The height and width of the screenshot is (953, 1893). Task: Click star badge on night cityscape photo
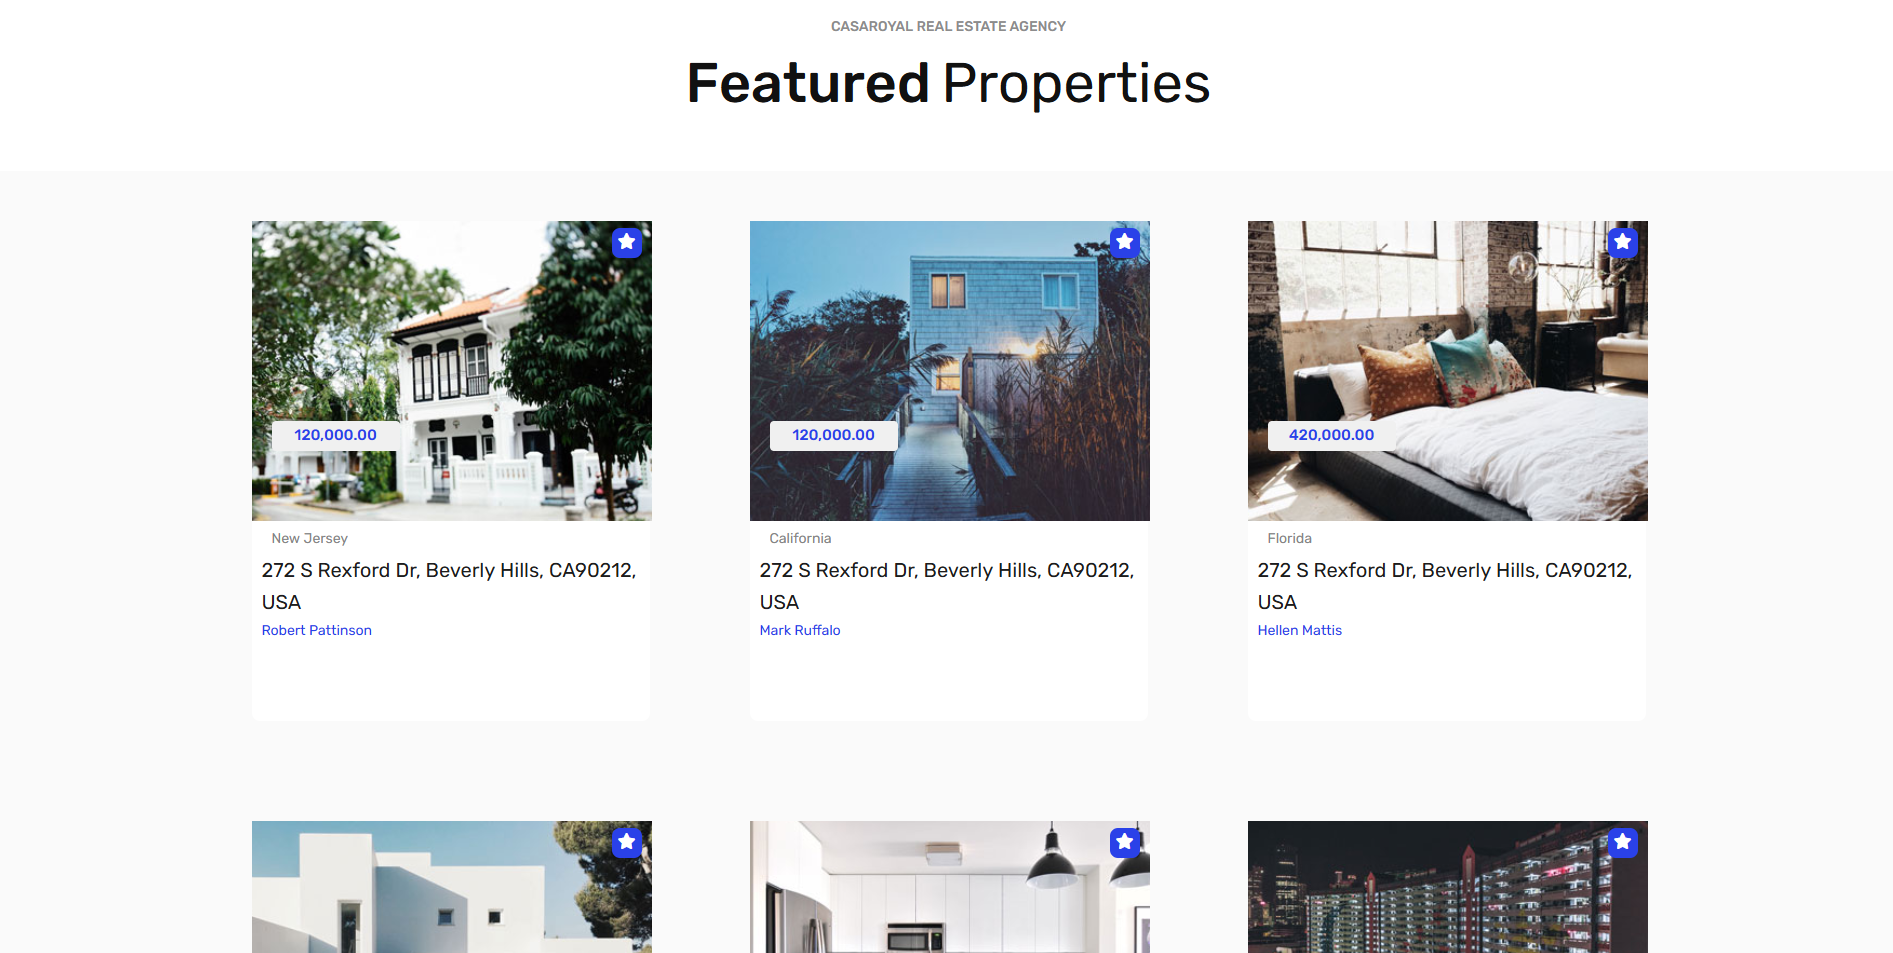(x=1623, y=842)
